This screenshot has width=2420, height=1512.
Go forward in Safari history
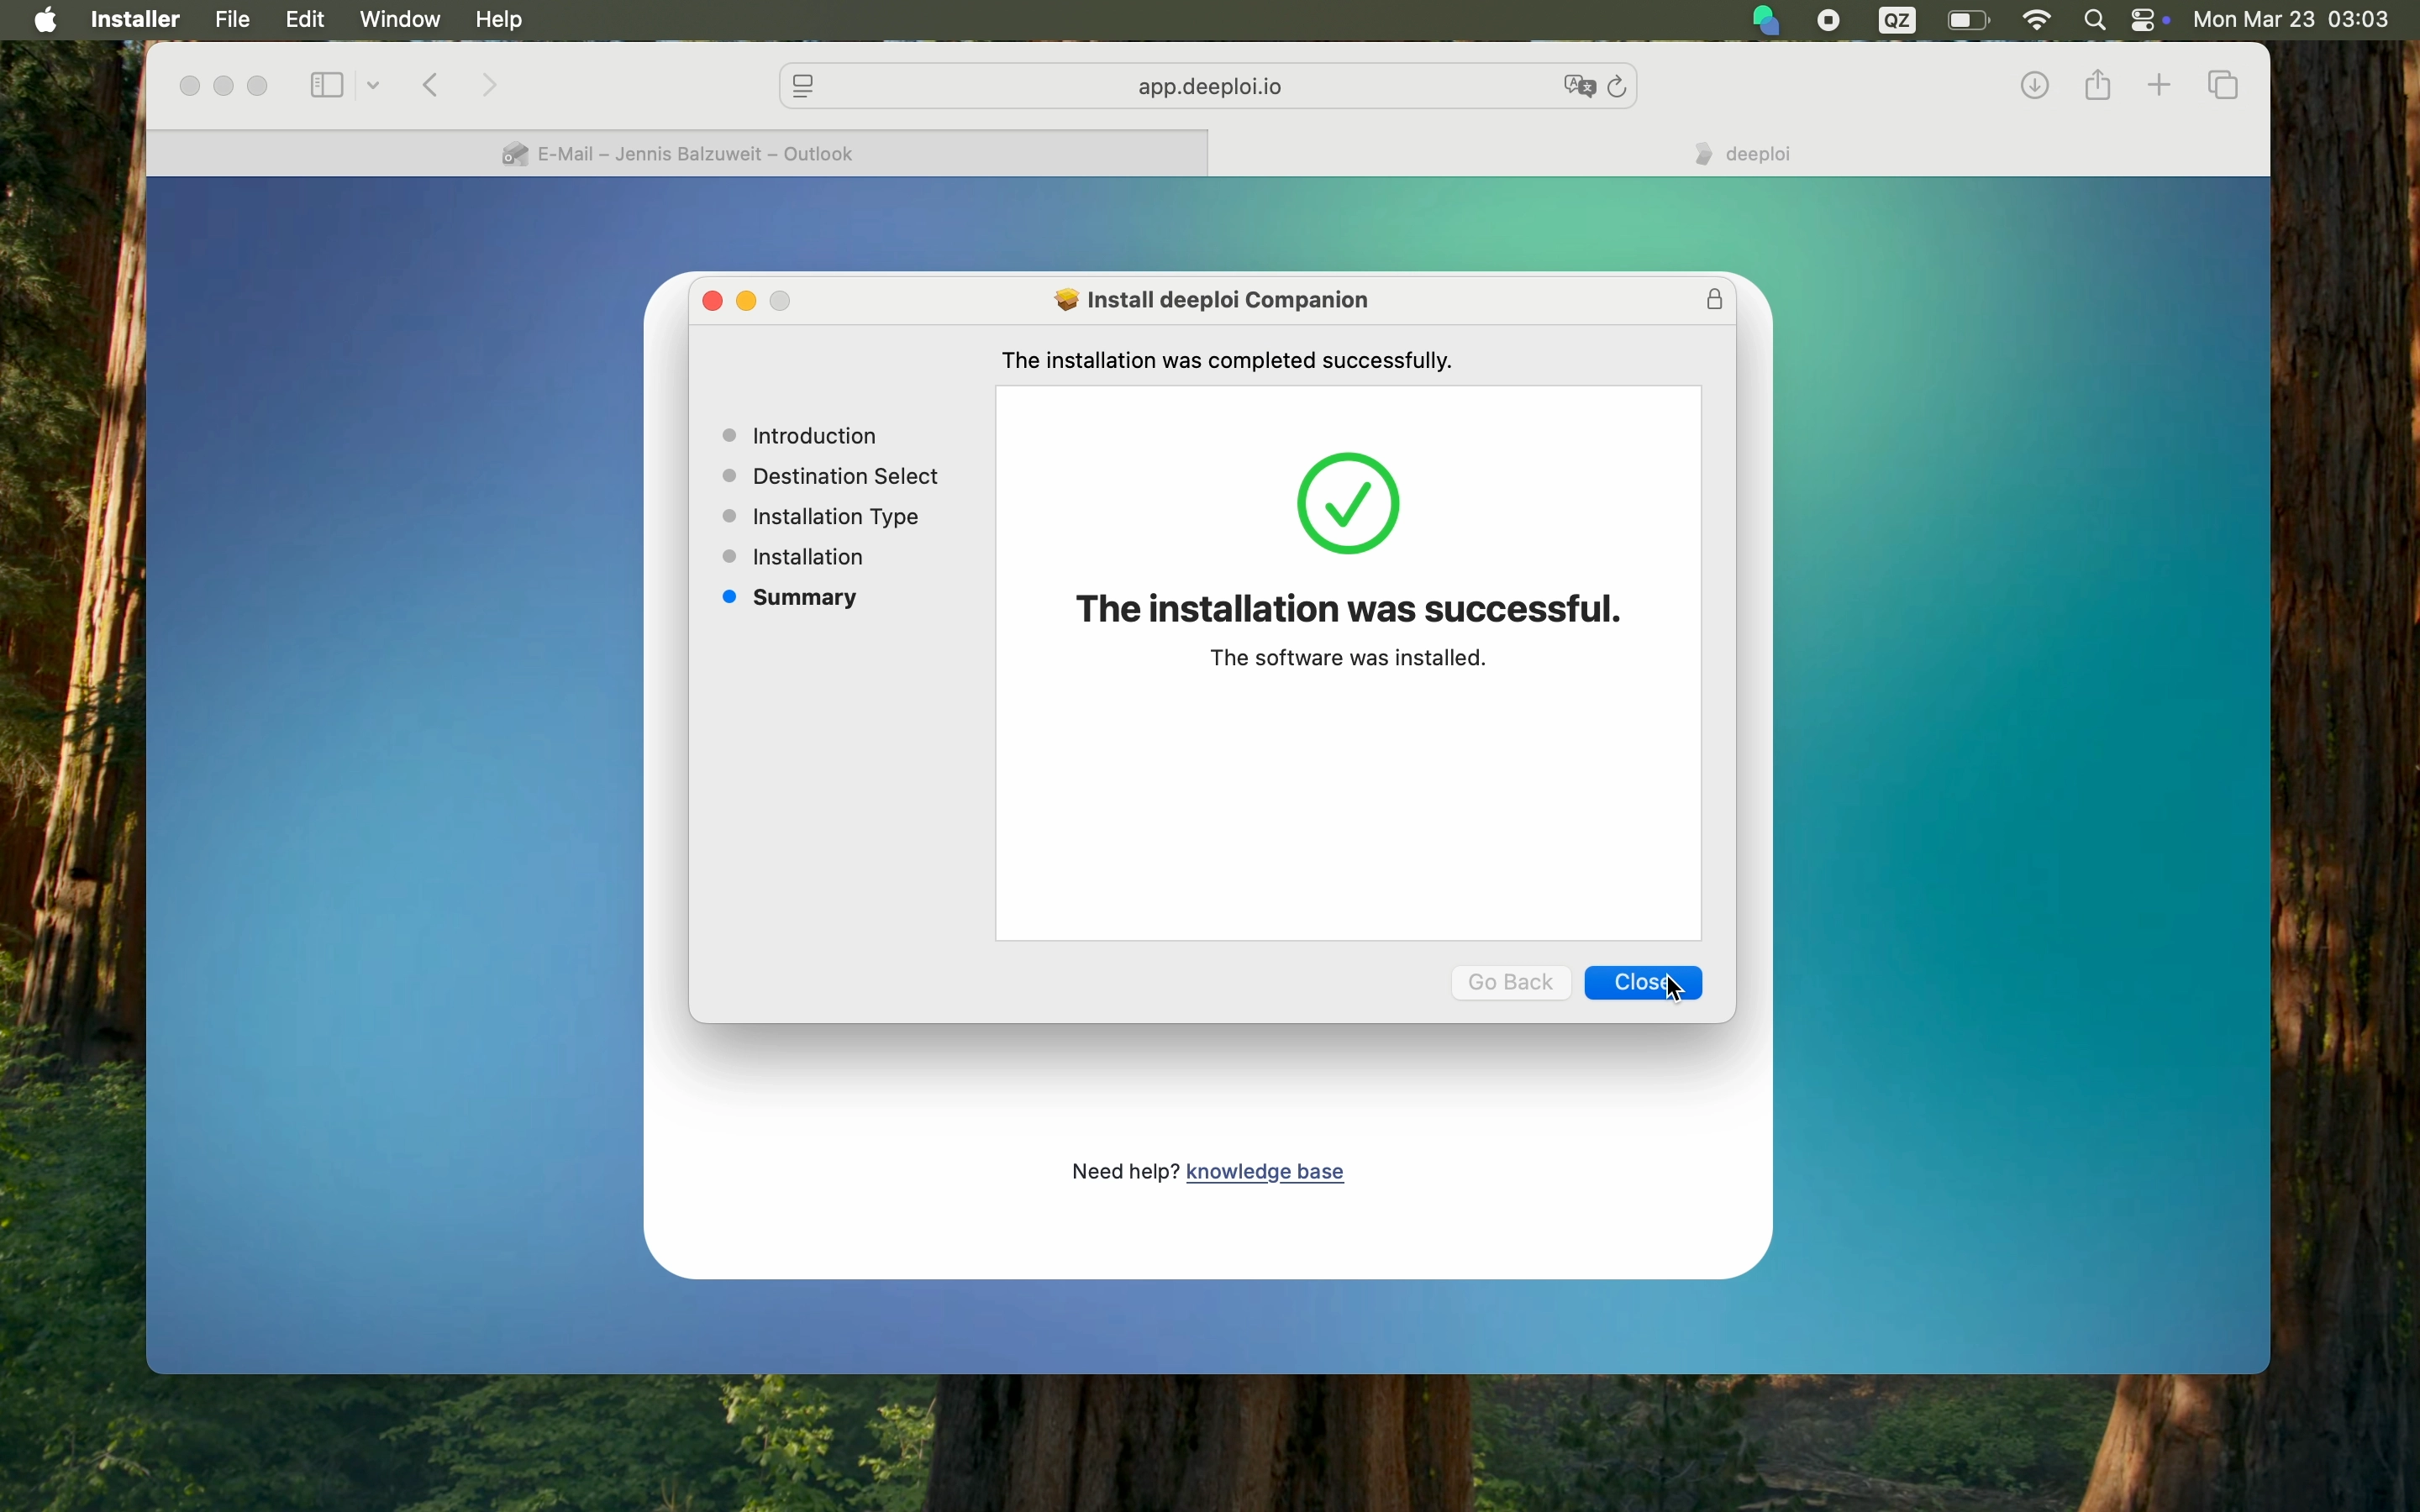[x=491, y=86]
